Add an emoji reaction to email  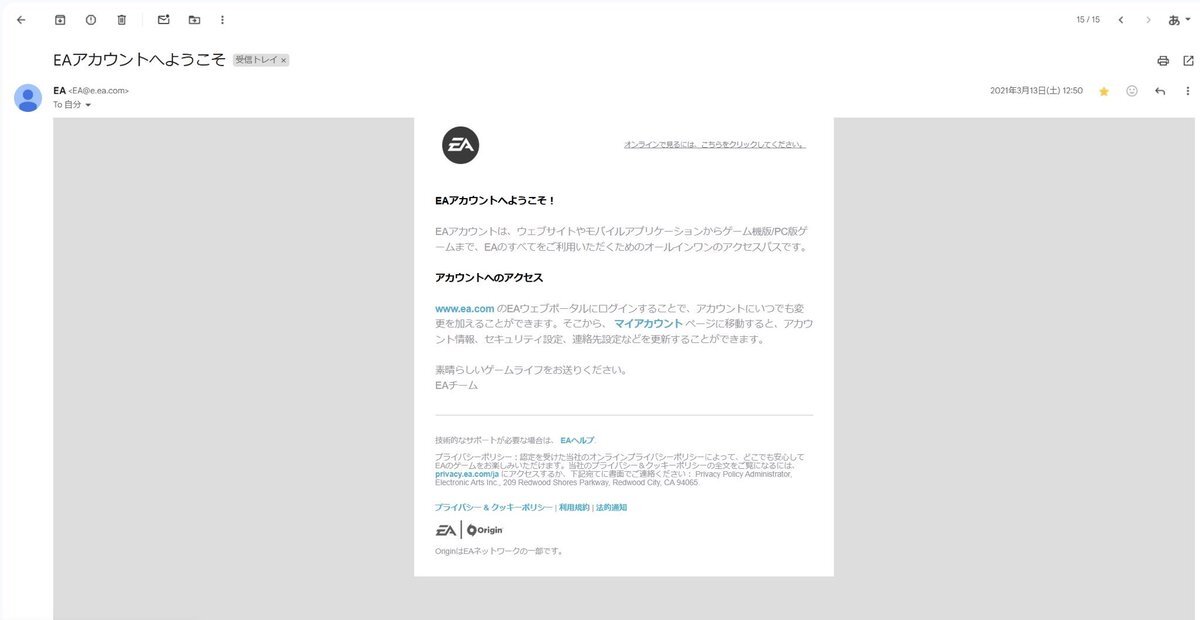click(x=1132, y=91)
